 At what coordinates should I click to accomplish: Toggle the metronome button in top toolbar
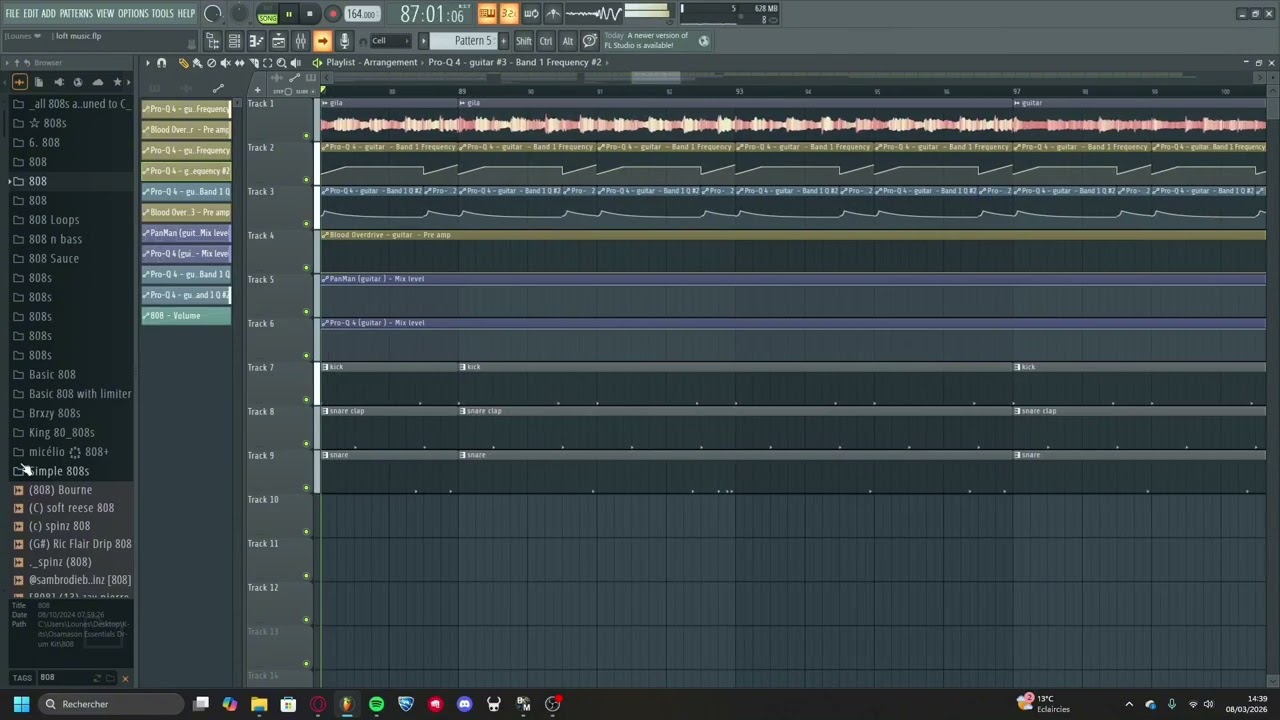[553, 13]
